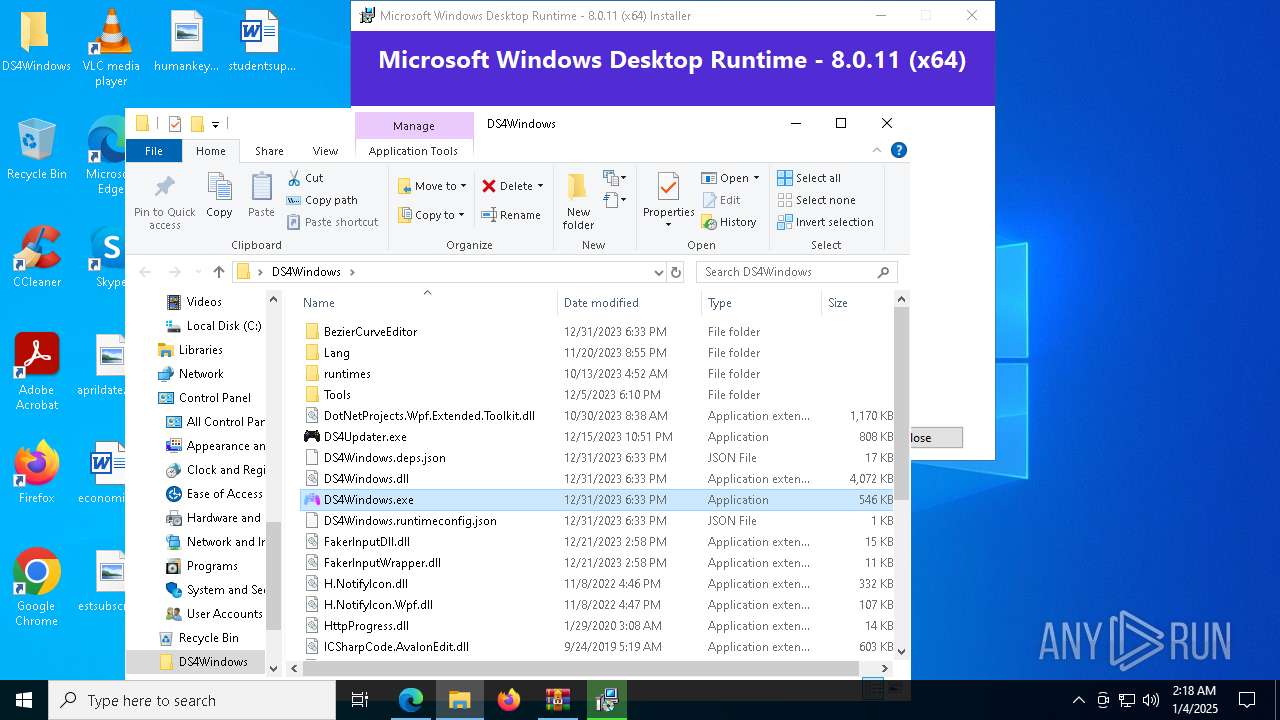Open Adobe Acrobat desktop shortcut
Image resolution: width=1280 pixels, height=720 pixels.
[x=37, y=371]
